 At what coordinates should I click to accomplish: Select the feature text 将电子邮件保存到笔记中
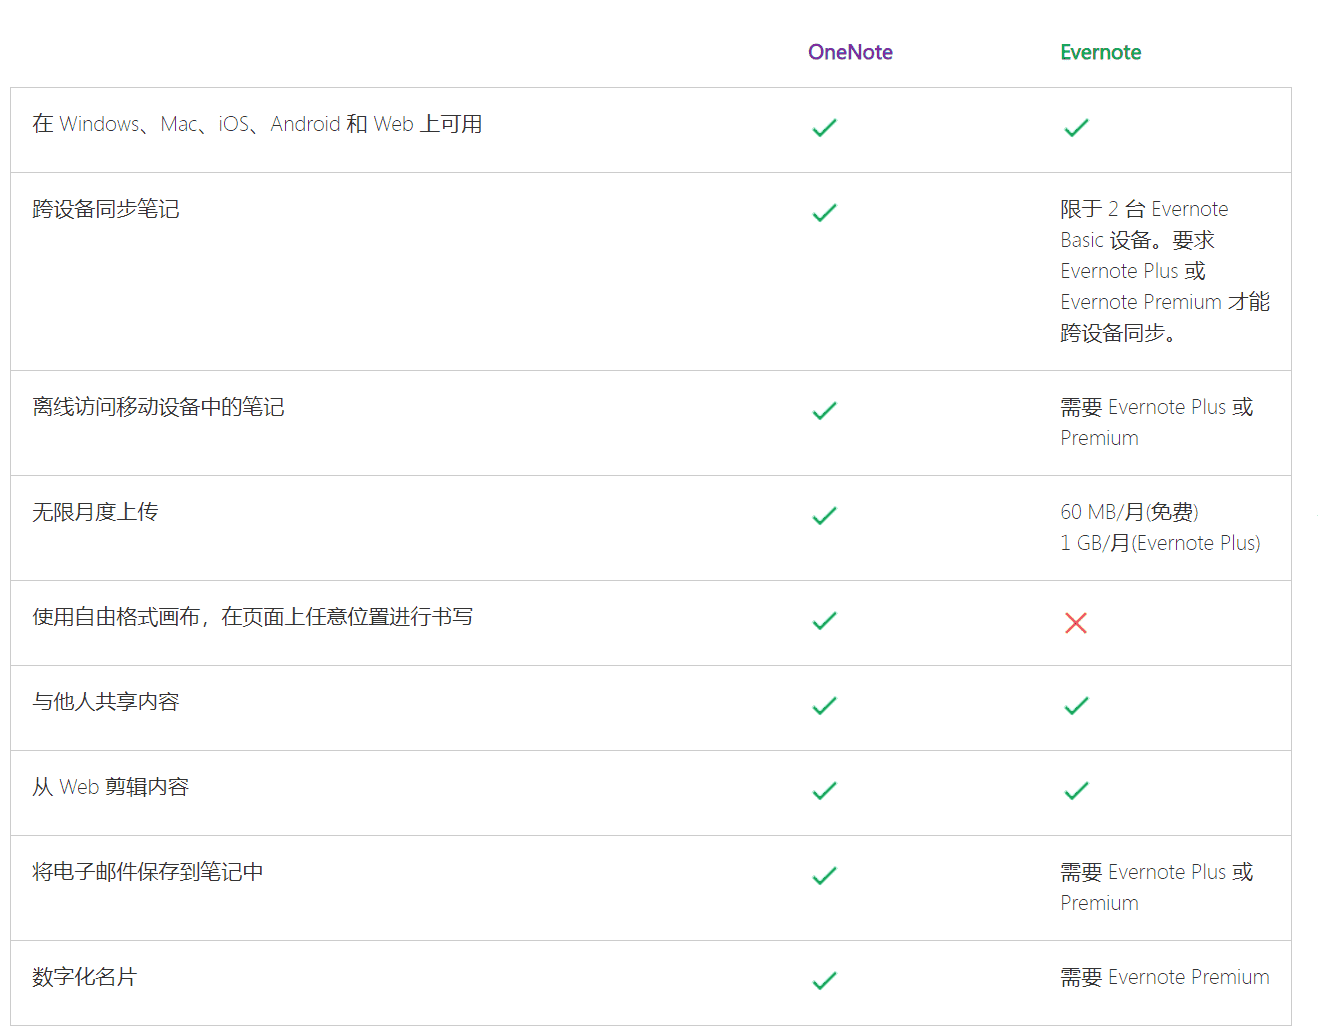[148, 872]
